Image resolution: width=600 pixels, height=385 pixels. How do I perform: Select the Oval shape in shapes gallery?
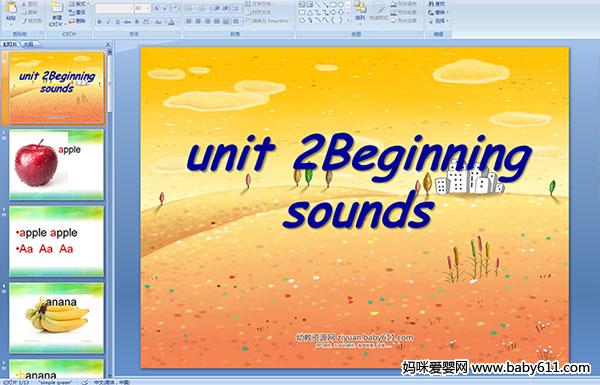[x=341, y=4]
